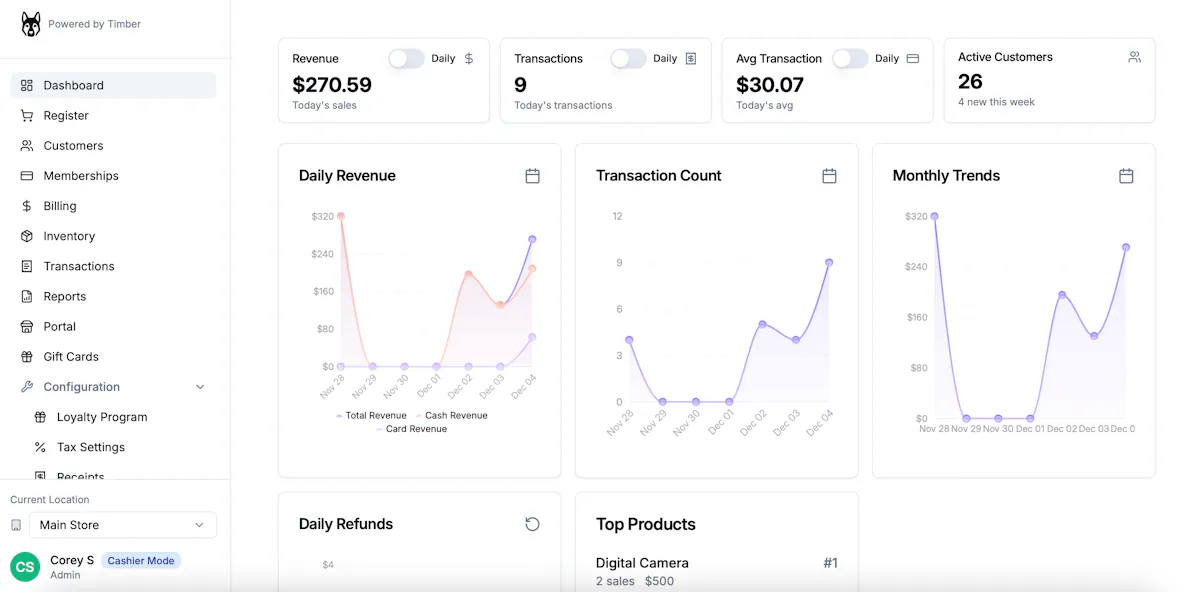The image size is (1200, 592).
Task: Open the Dashboard menu item
Action: click(113, 85)
